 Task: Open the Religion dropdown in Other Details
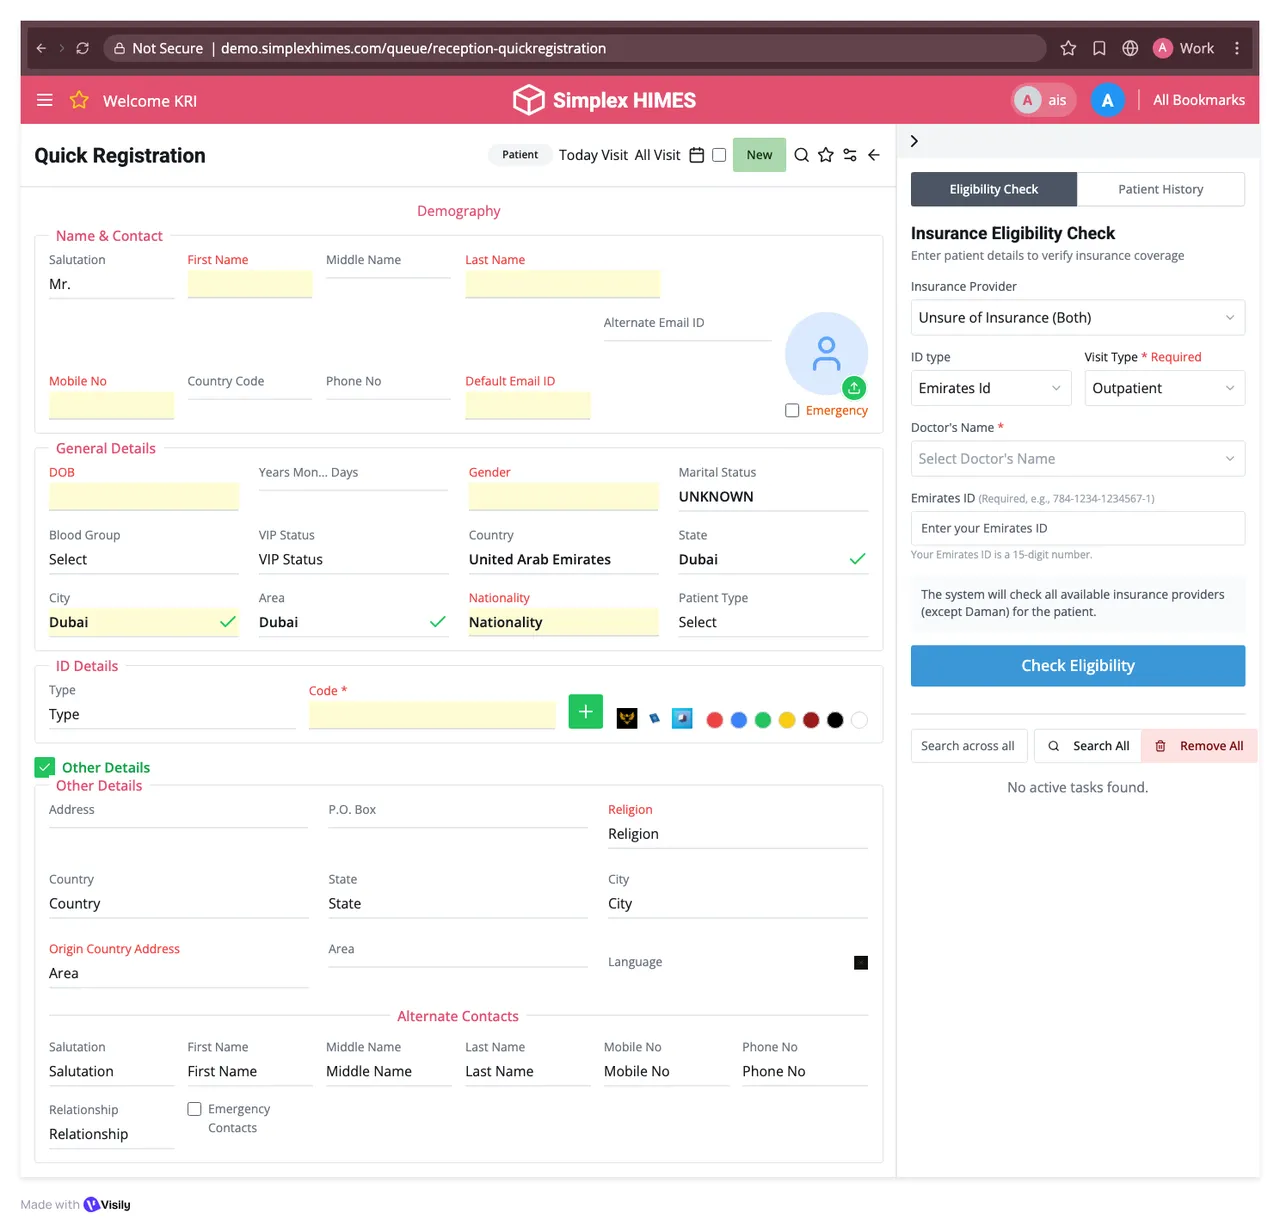[x=738, y=834]
